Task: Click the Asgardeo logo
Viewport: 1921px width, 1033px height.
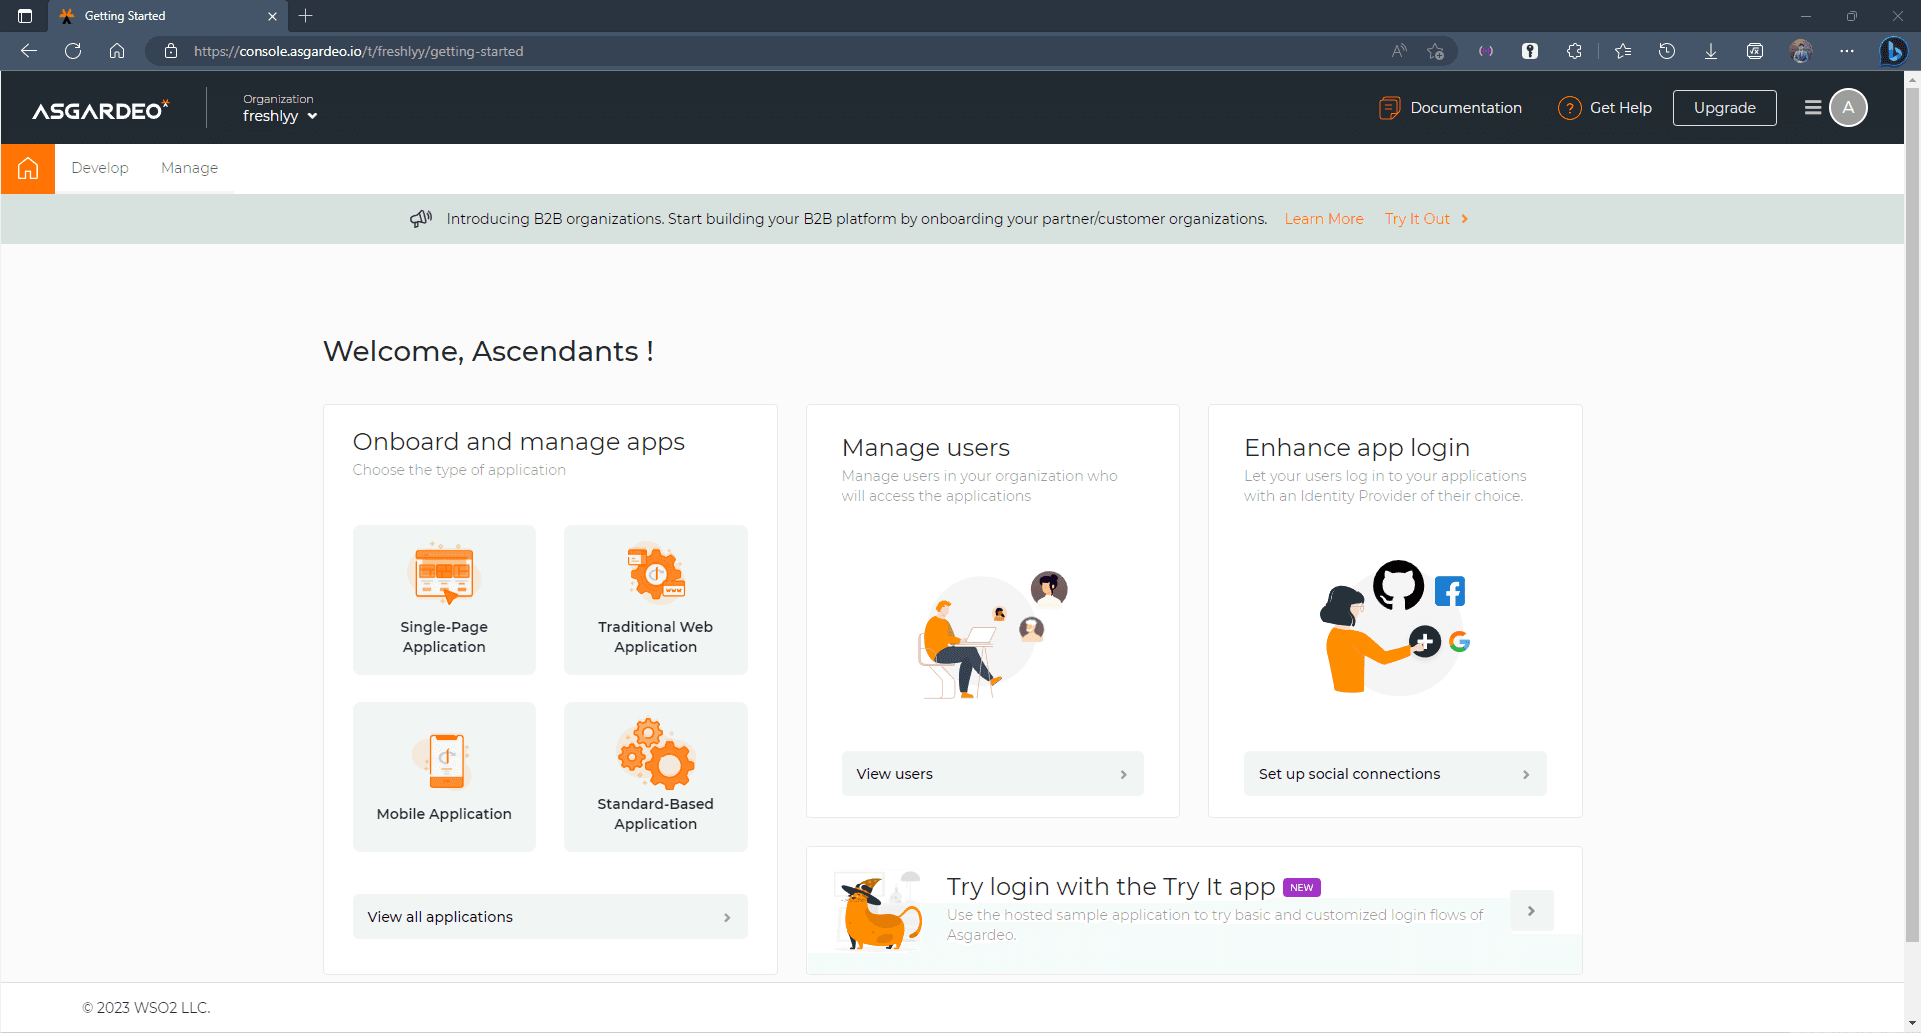Action: point(100,109)
